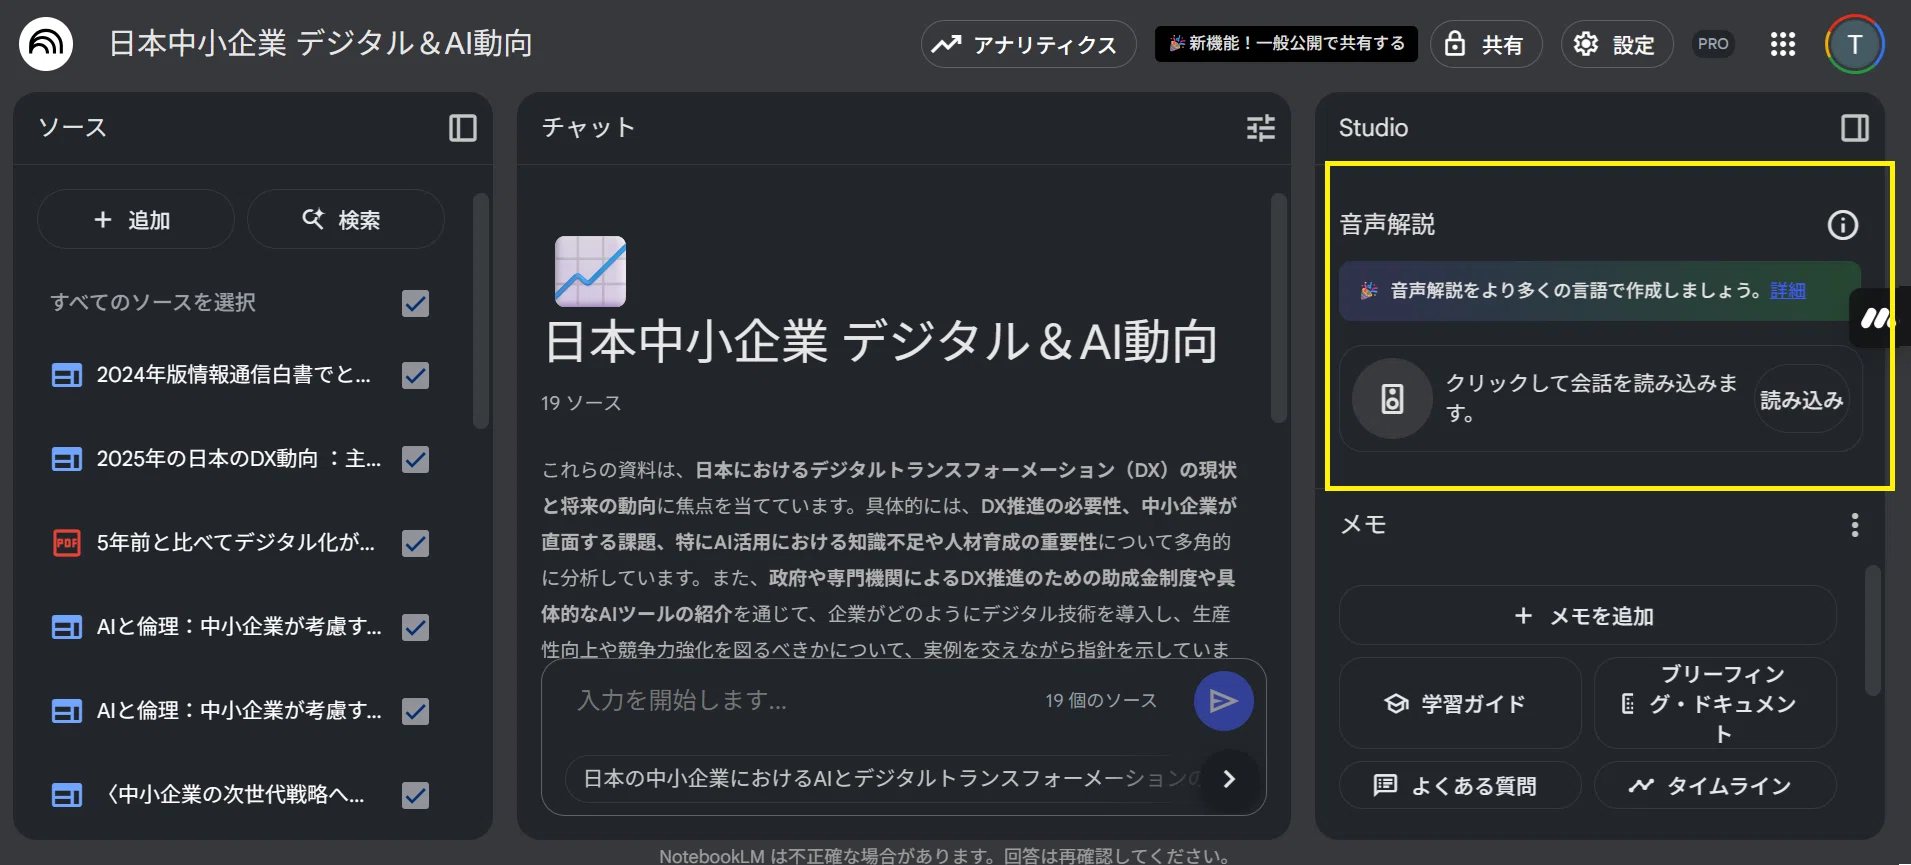Open the 2025年の日本のDX動向 source icon

[67, 459]
